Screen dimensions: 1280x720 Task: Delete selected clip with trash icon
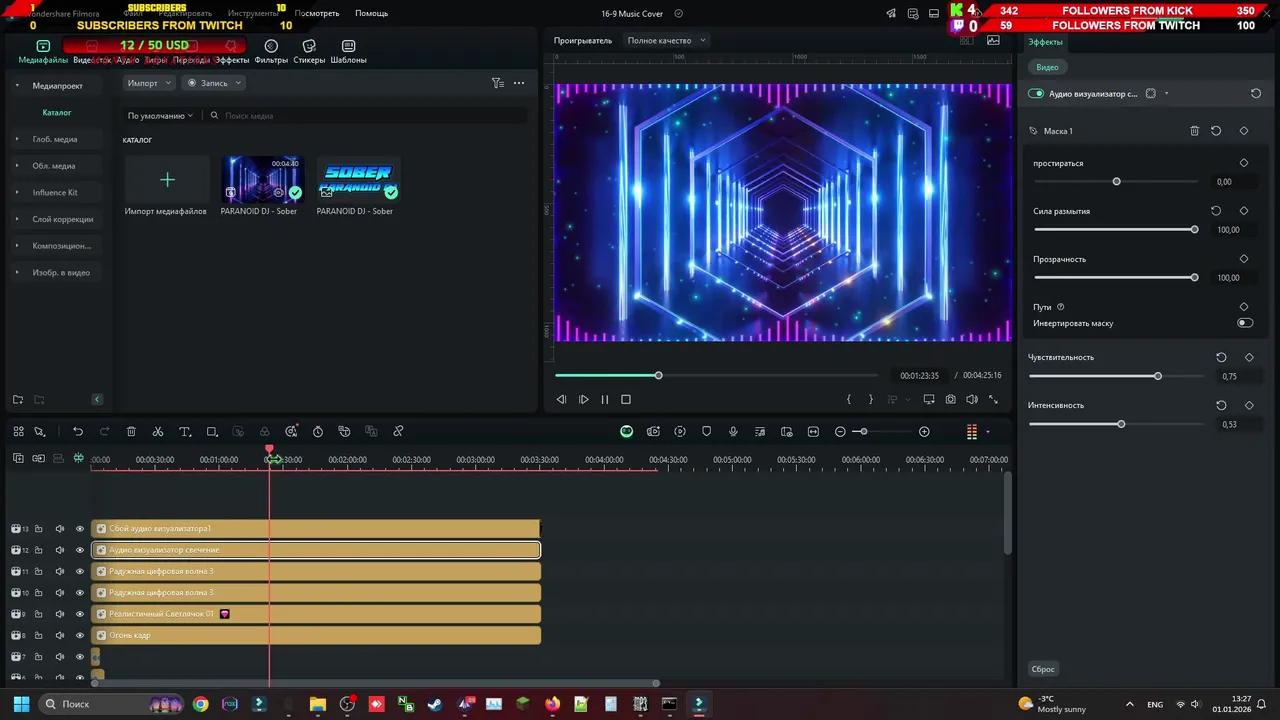tap(131, 431)
